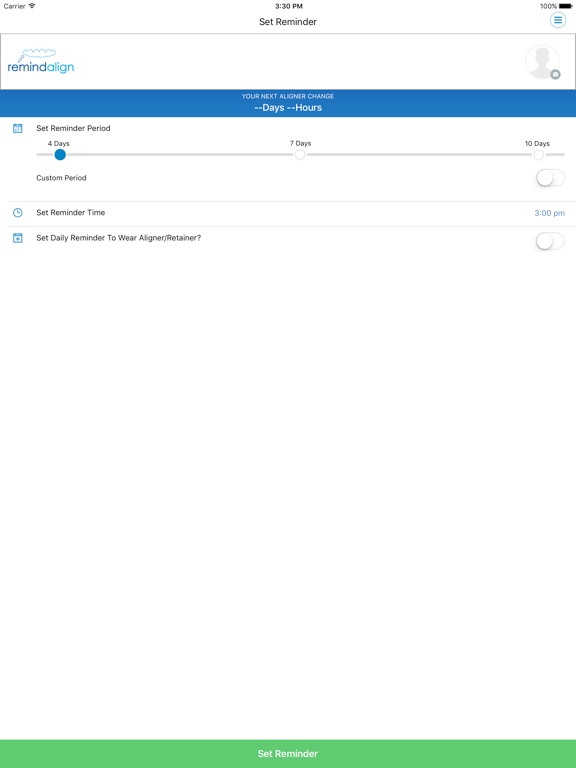
Task: Click the Wi-Fi icon in status bar
Action: point(32,6)
